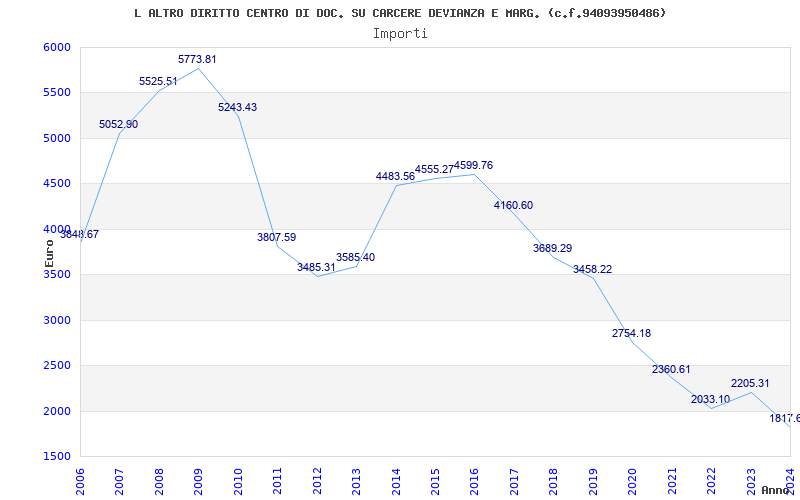Click x-axis year 2020
The width and height of the screenshot is (800, 500).
(632, 481)
